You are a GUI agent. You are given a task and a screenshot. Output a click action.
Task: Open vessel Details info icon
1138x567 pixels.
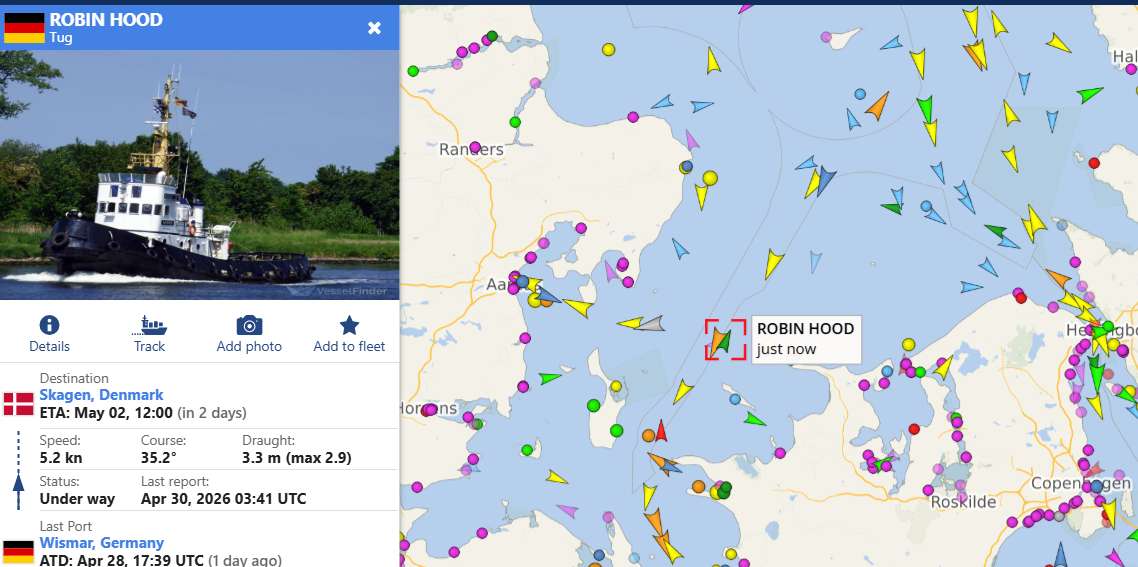click(x=49, y=325)
